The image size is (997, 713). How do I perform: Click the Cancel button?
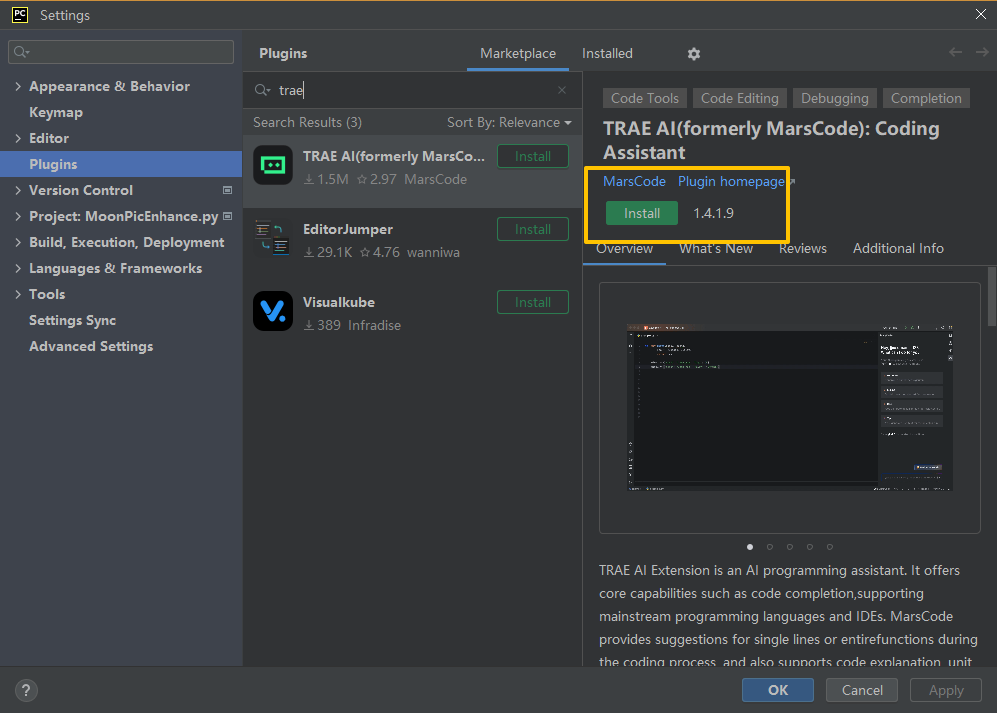862,690
